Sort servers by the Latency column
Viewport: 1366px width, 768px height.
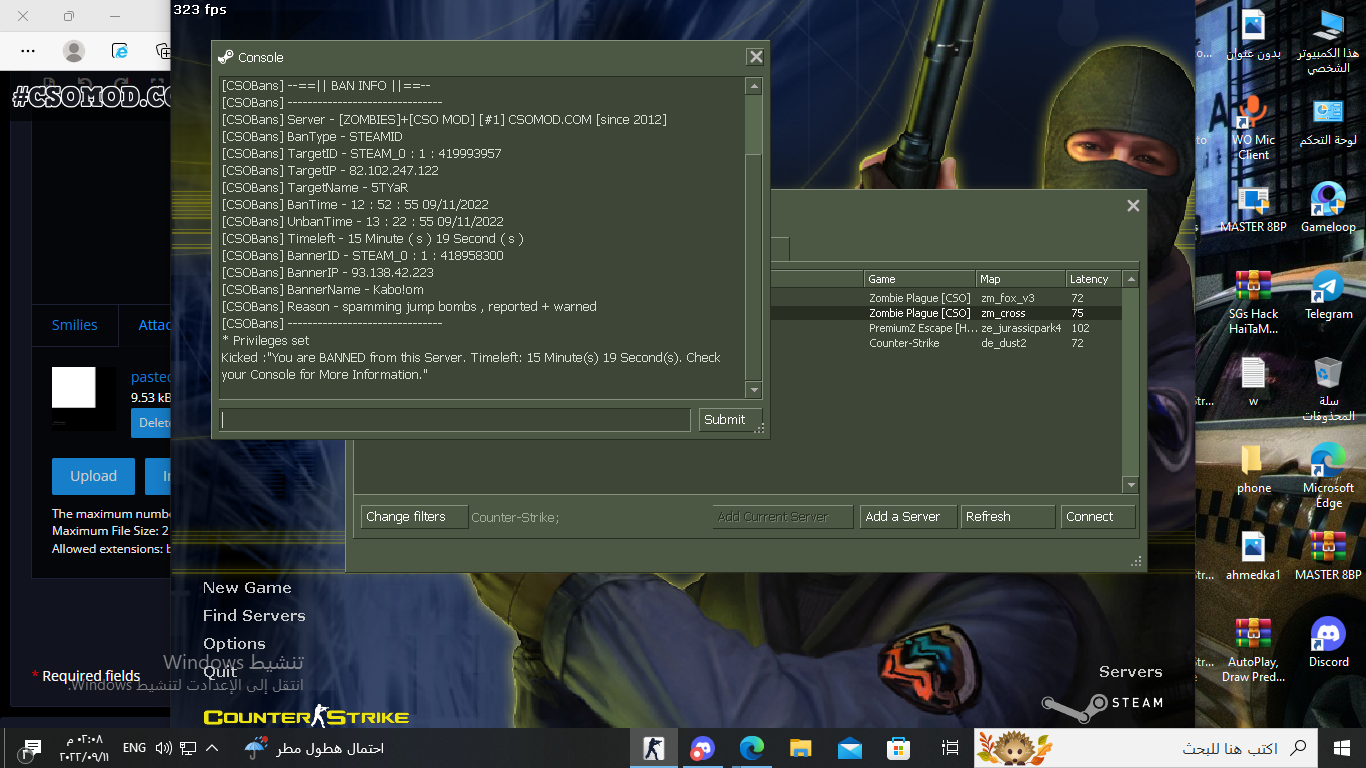coord(1094,279)
